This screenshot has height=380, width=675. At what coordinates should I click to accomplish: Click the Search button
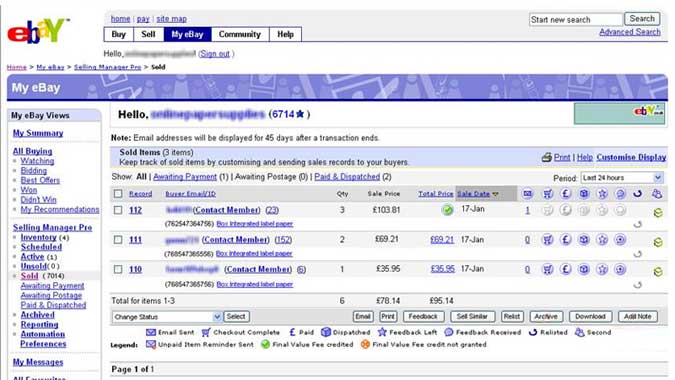(x=642, y=19)
